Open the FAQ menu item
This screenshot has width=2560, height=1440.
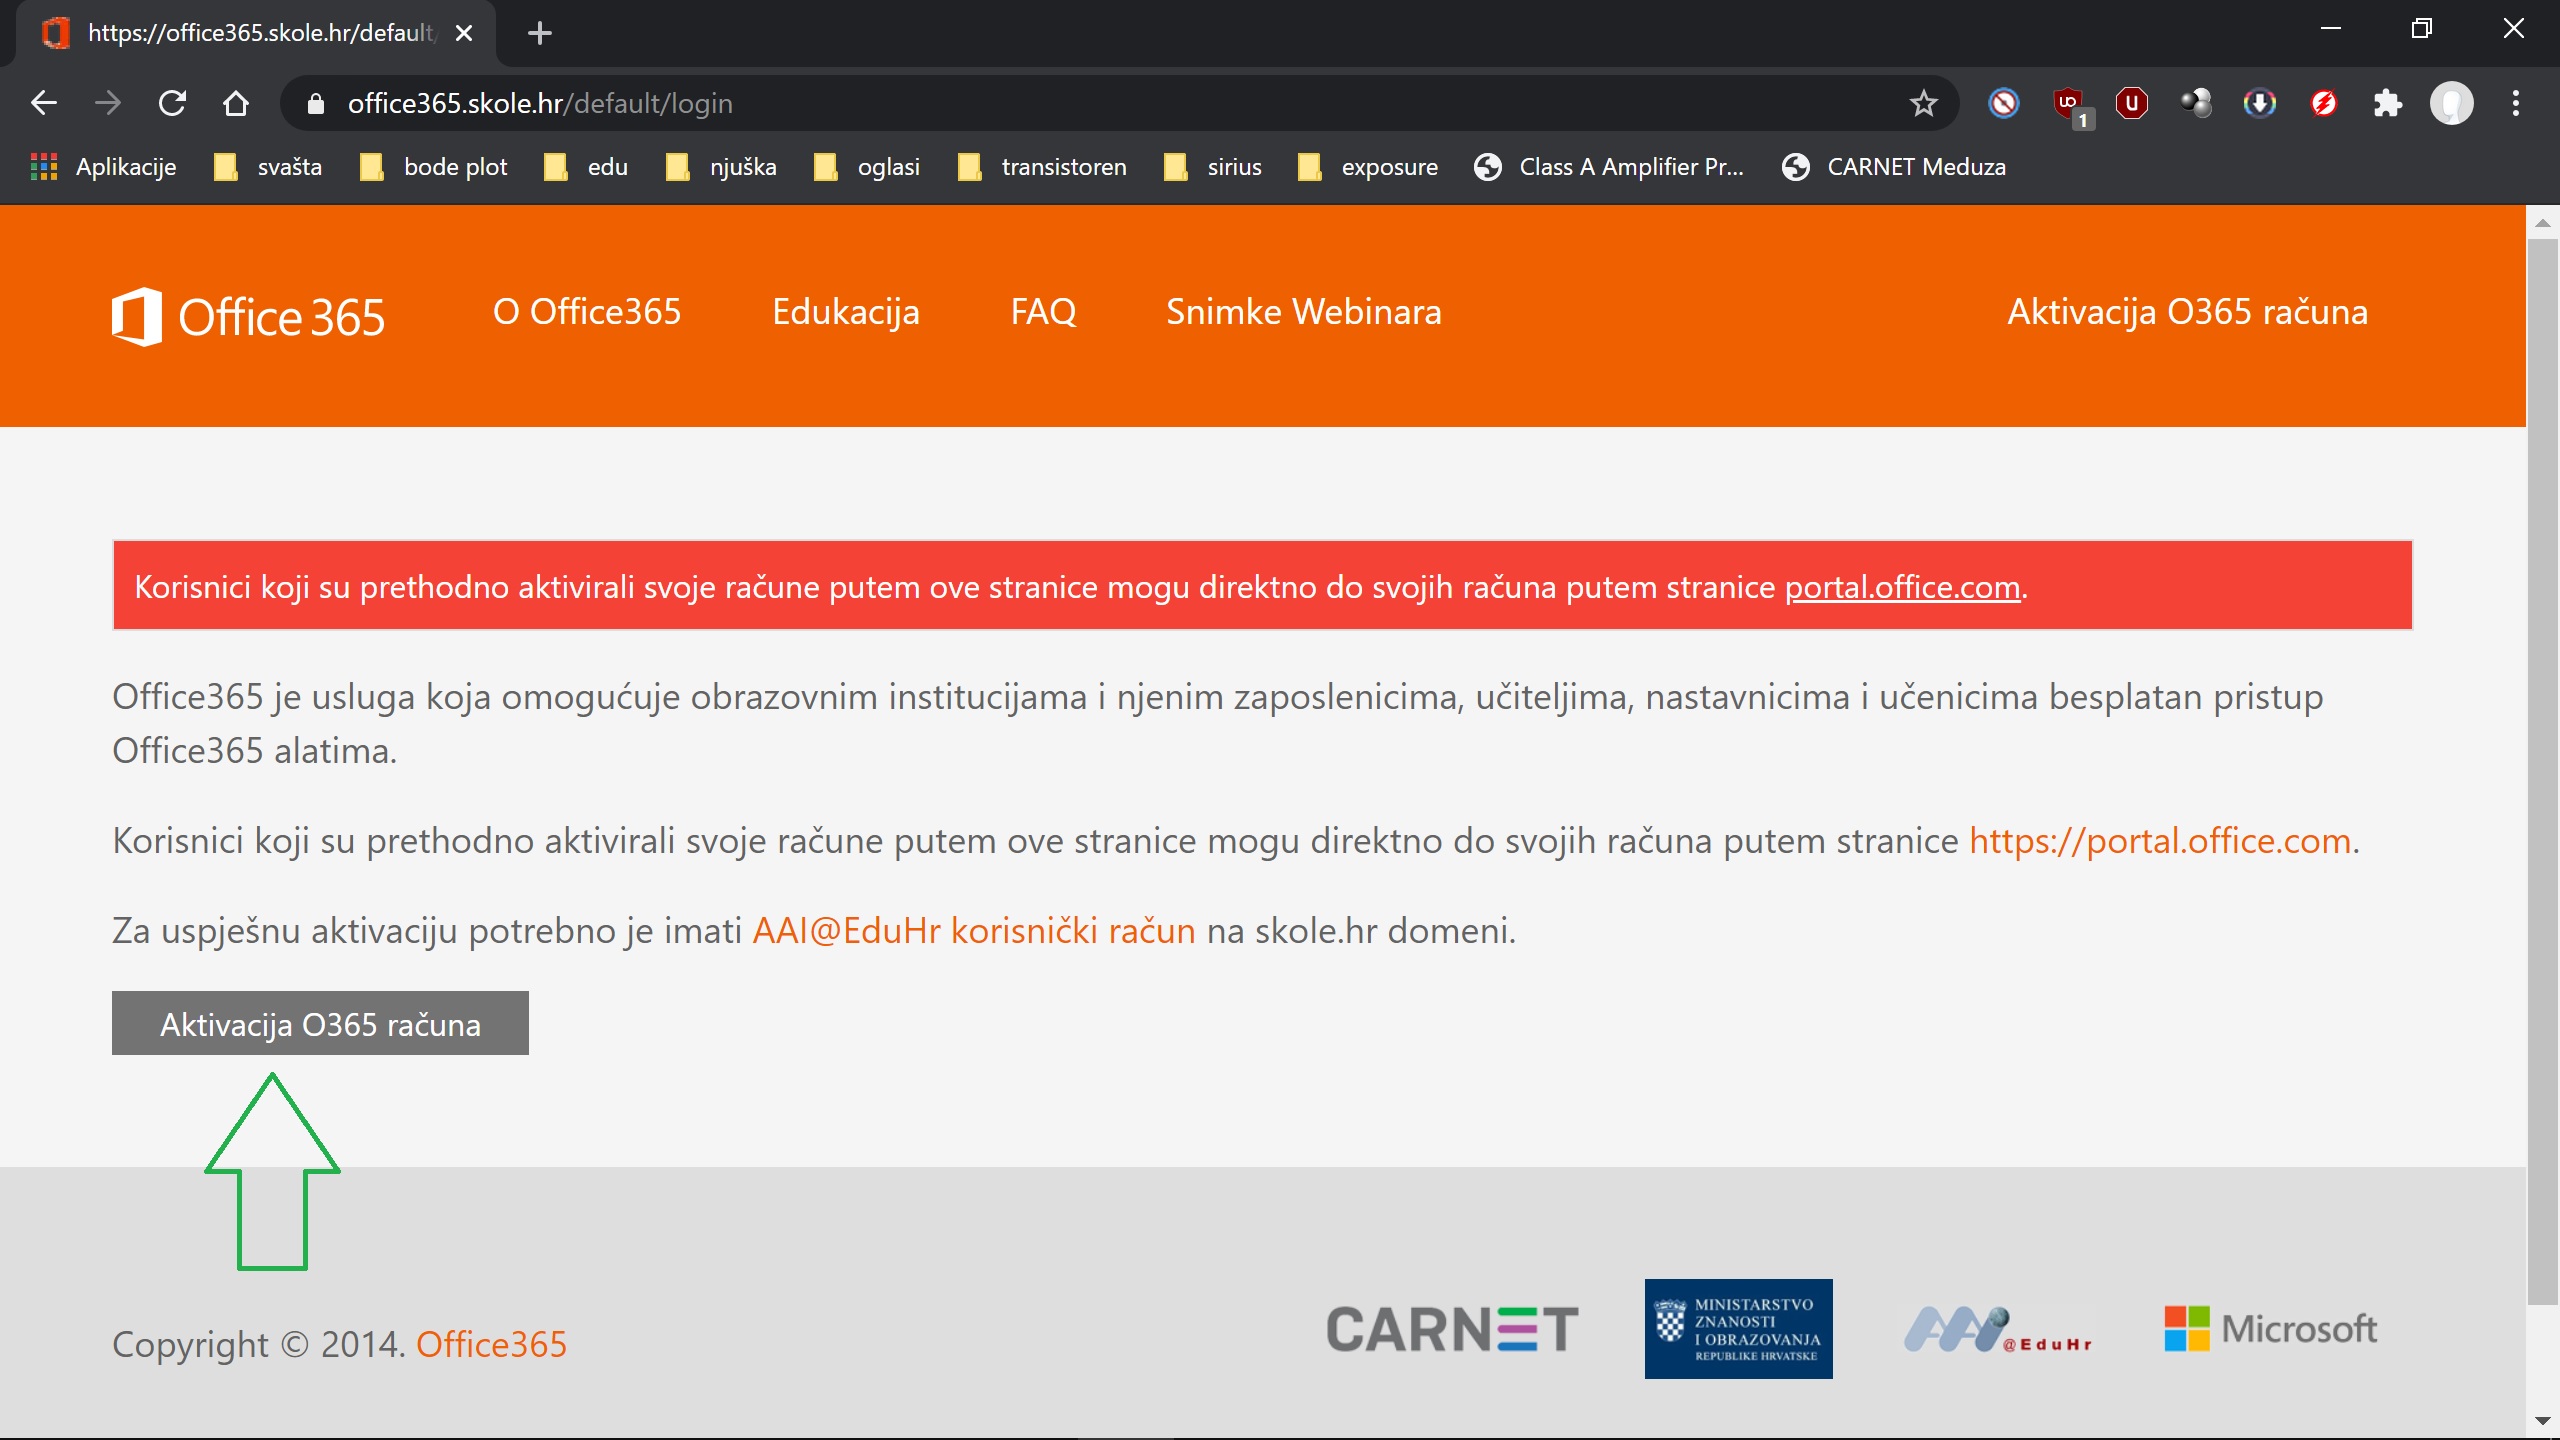click(x=1043, y=312)
